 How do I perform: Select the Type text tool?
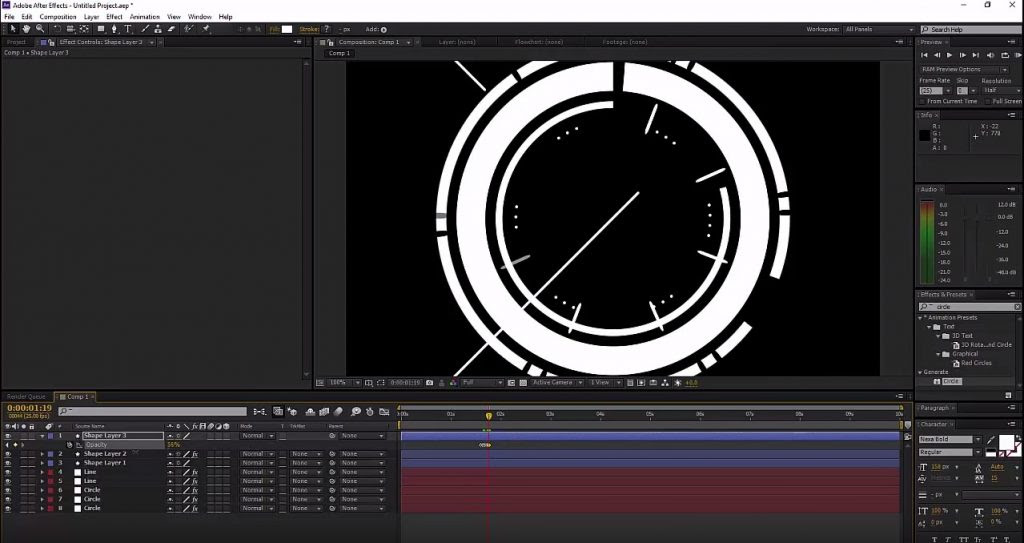click(x=128, y=29)
